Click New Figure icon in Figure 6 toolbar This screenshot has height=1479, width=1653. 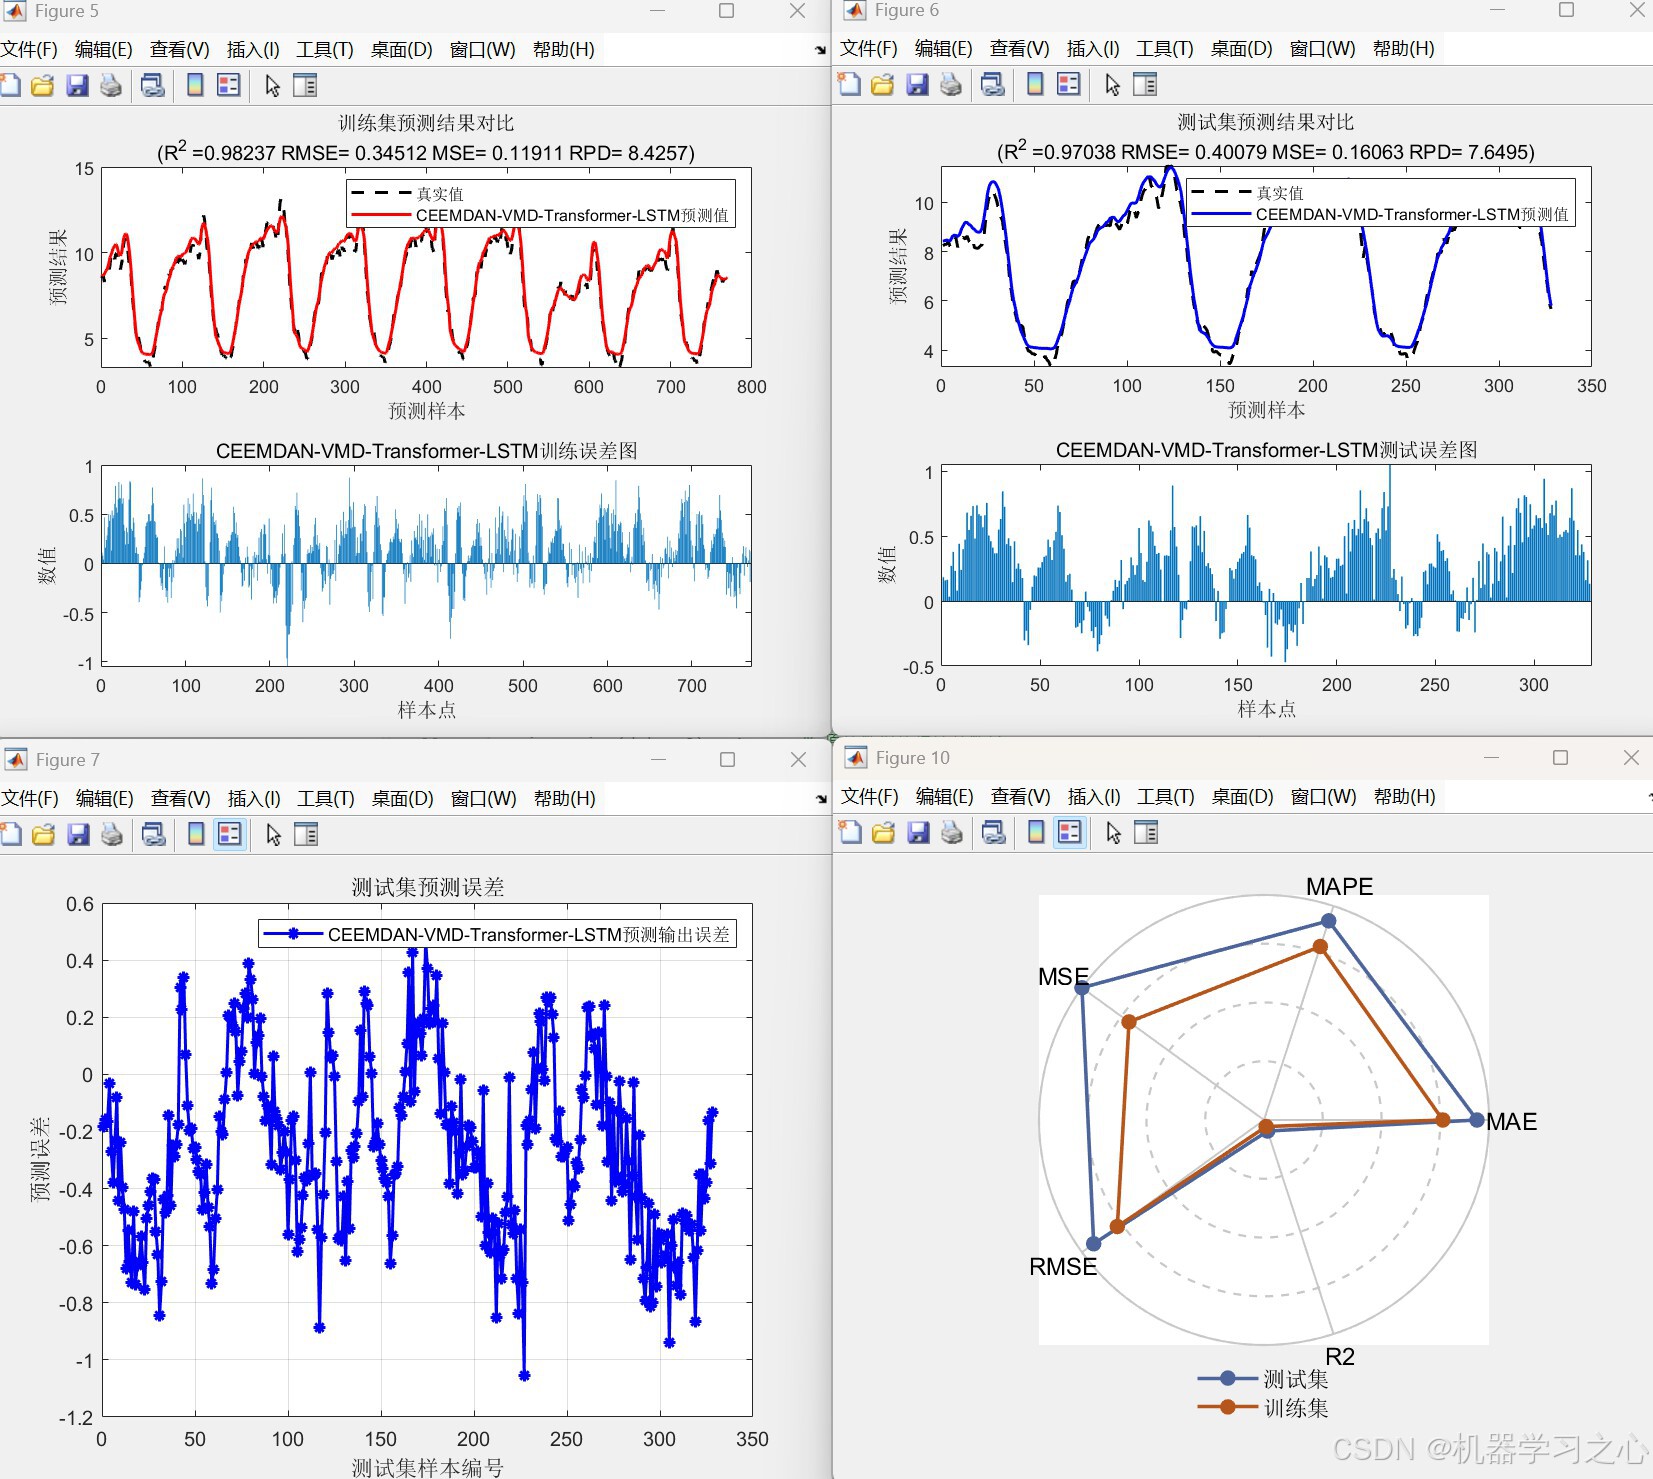pos(850,84)
